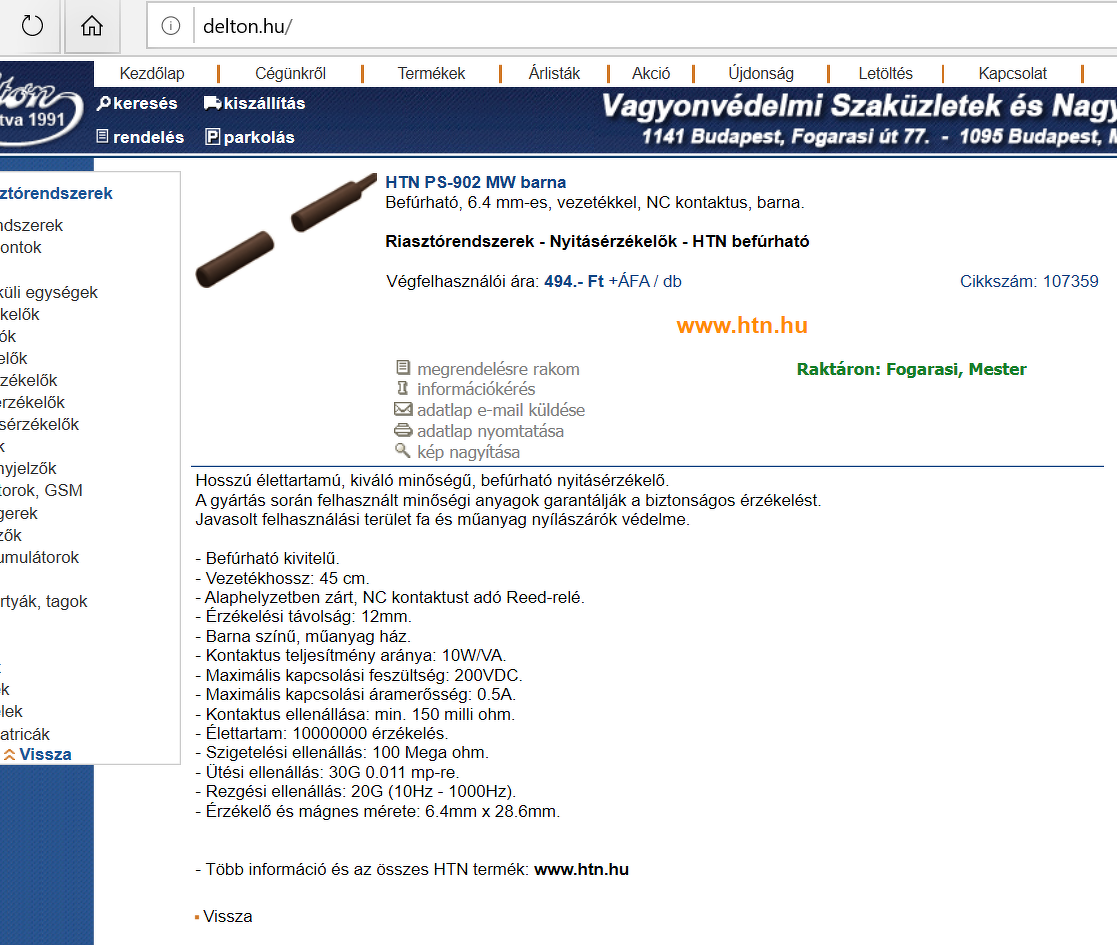Click the Riasztórendszerek - Nyitásérzékelők category heading
The height and width of the screenshot is (945, 1117).
[x=597, y=241]
